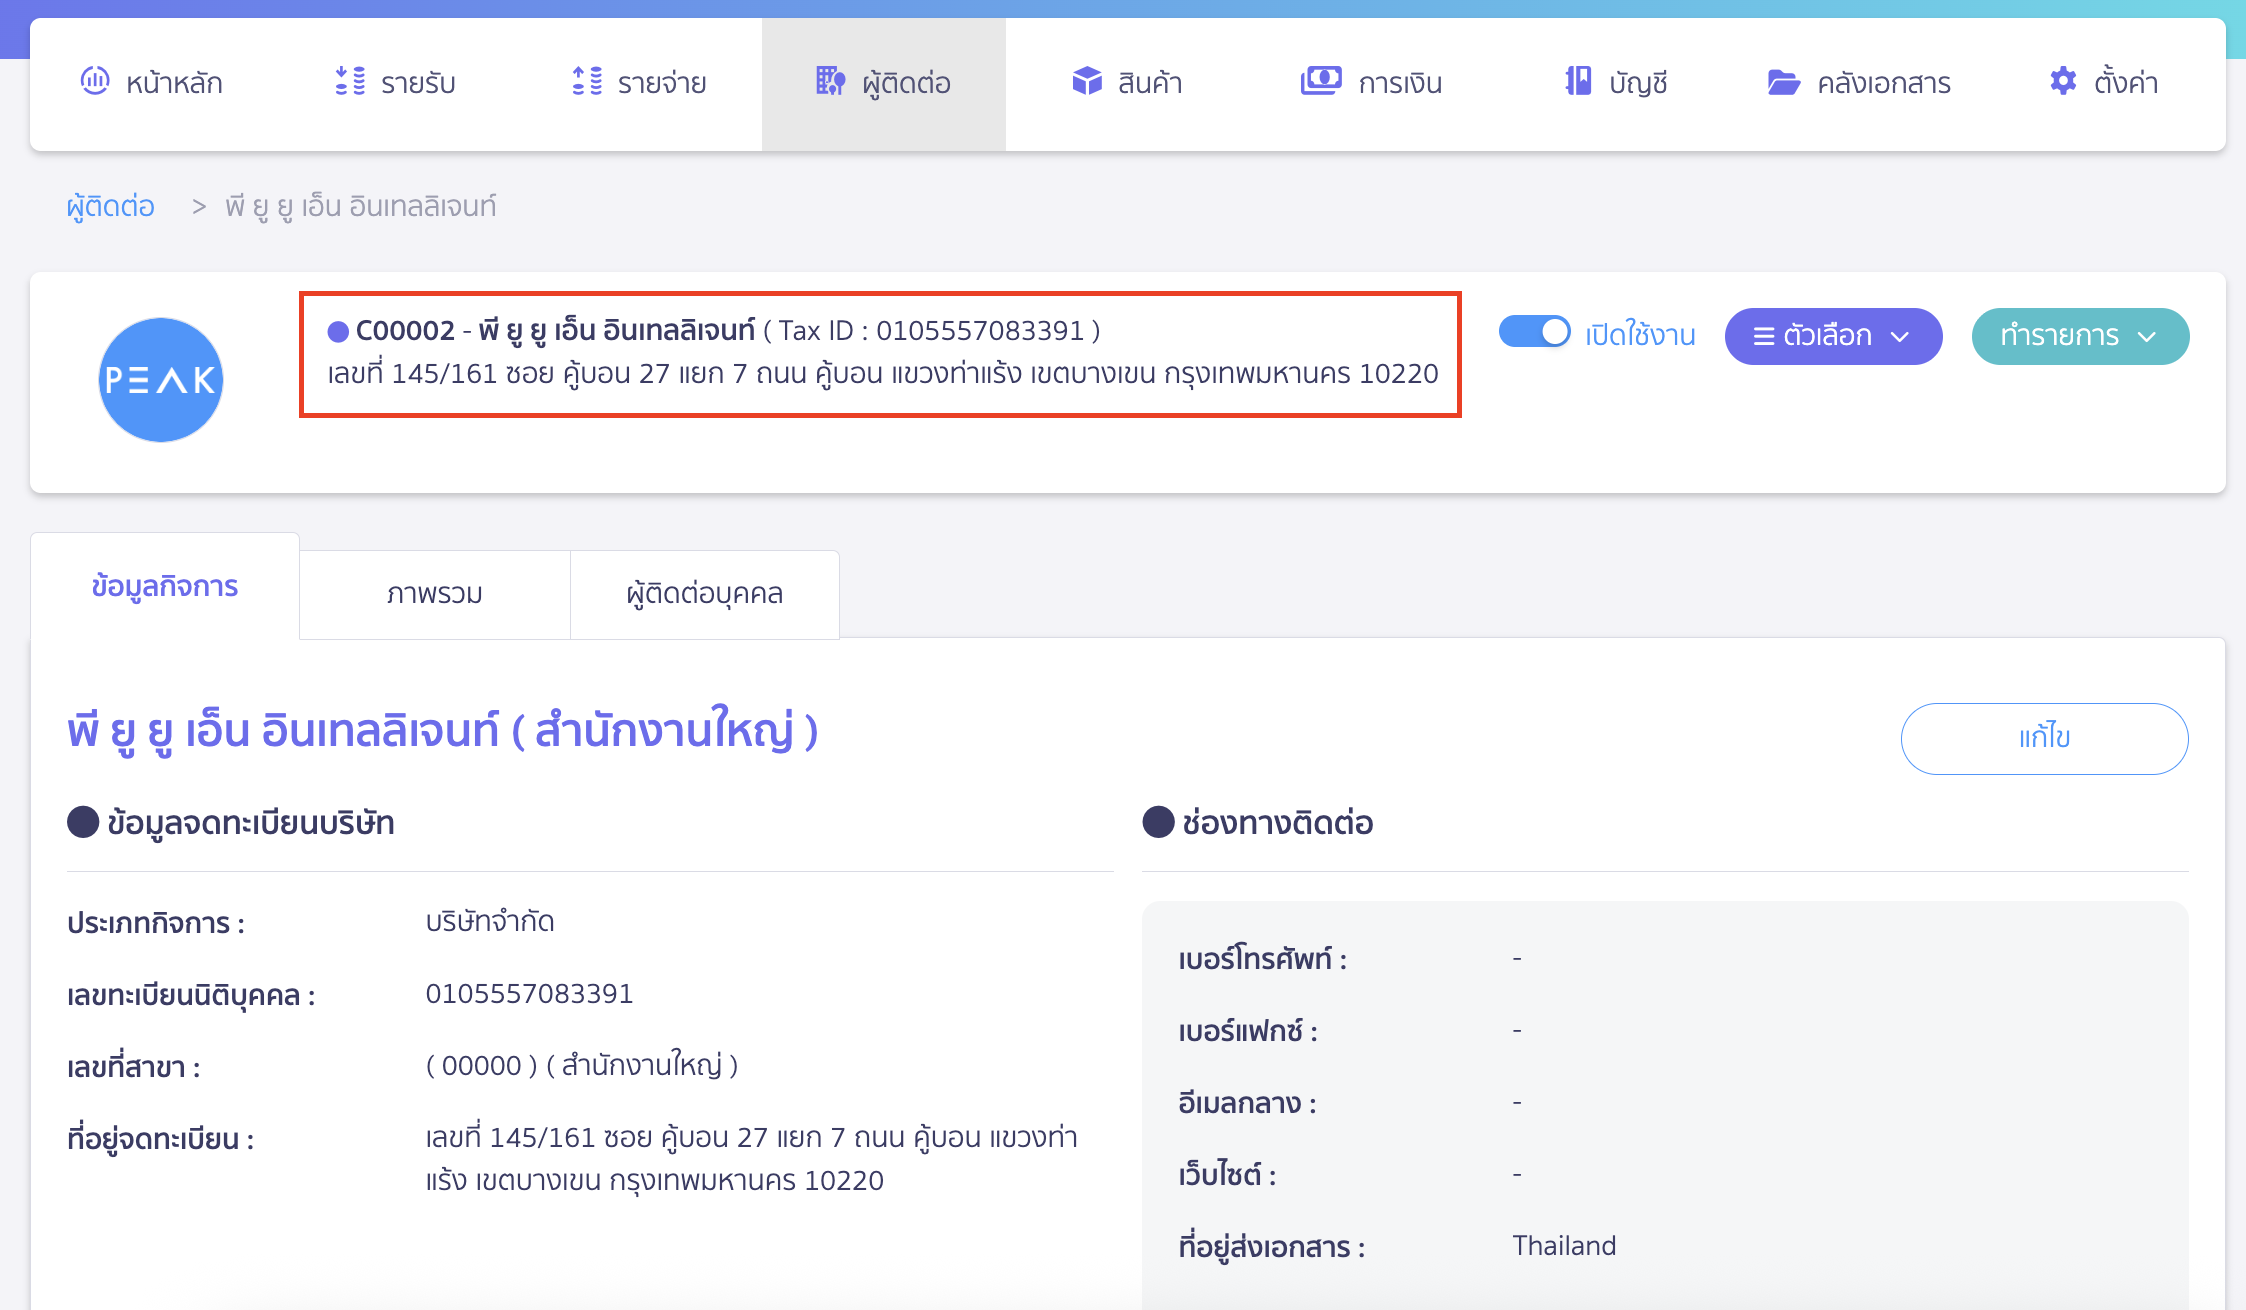Screen dimensions: 2246x1310
Task: Switch to the ภาพรวม overview tab
Action: point(434,593)
